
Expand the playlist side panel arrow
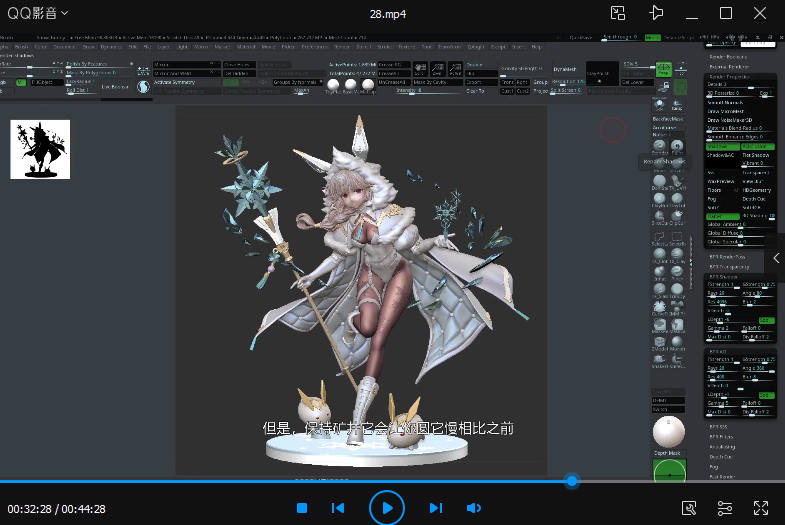coord(777,257)
